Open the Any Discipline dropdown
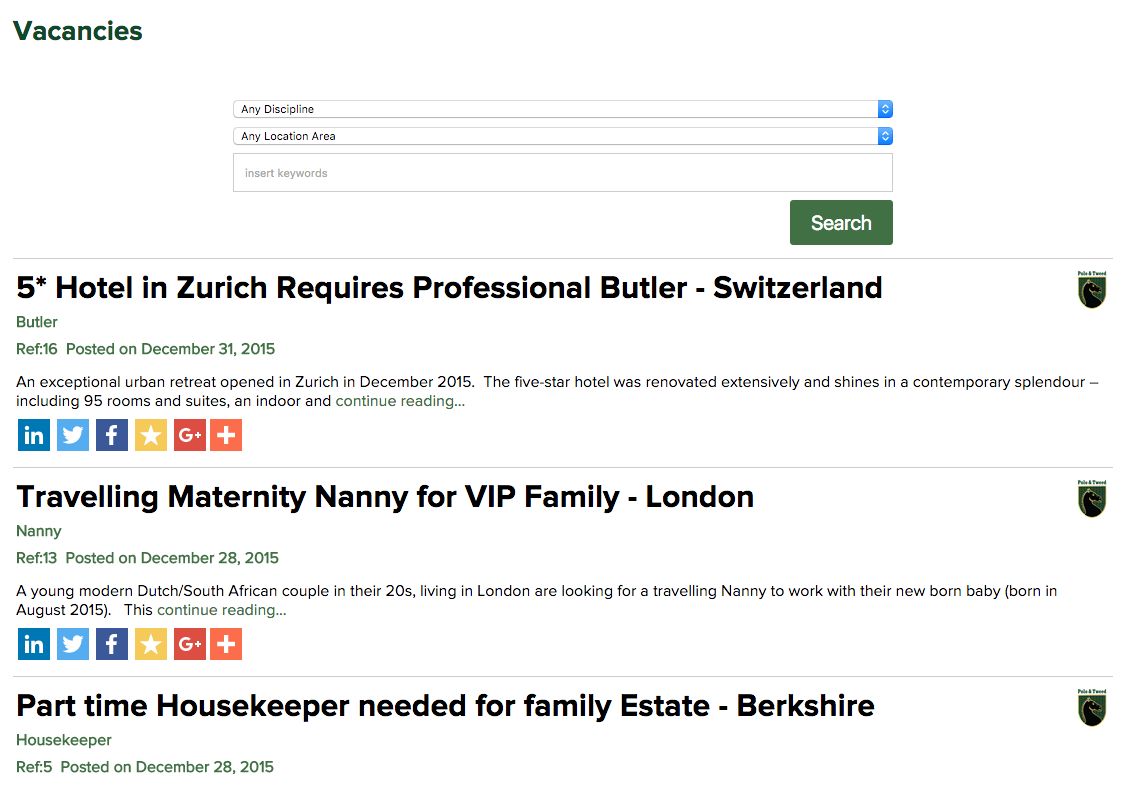The height and width of the screenshot is (787, 1141). 562,109
